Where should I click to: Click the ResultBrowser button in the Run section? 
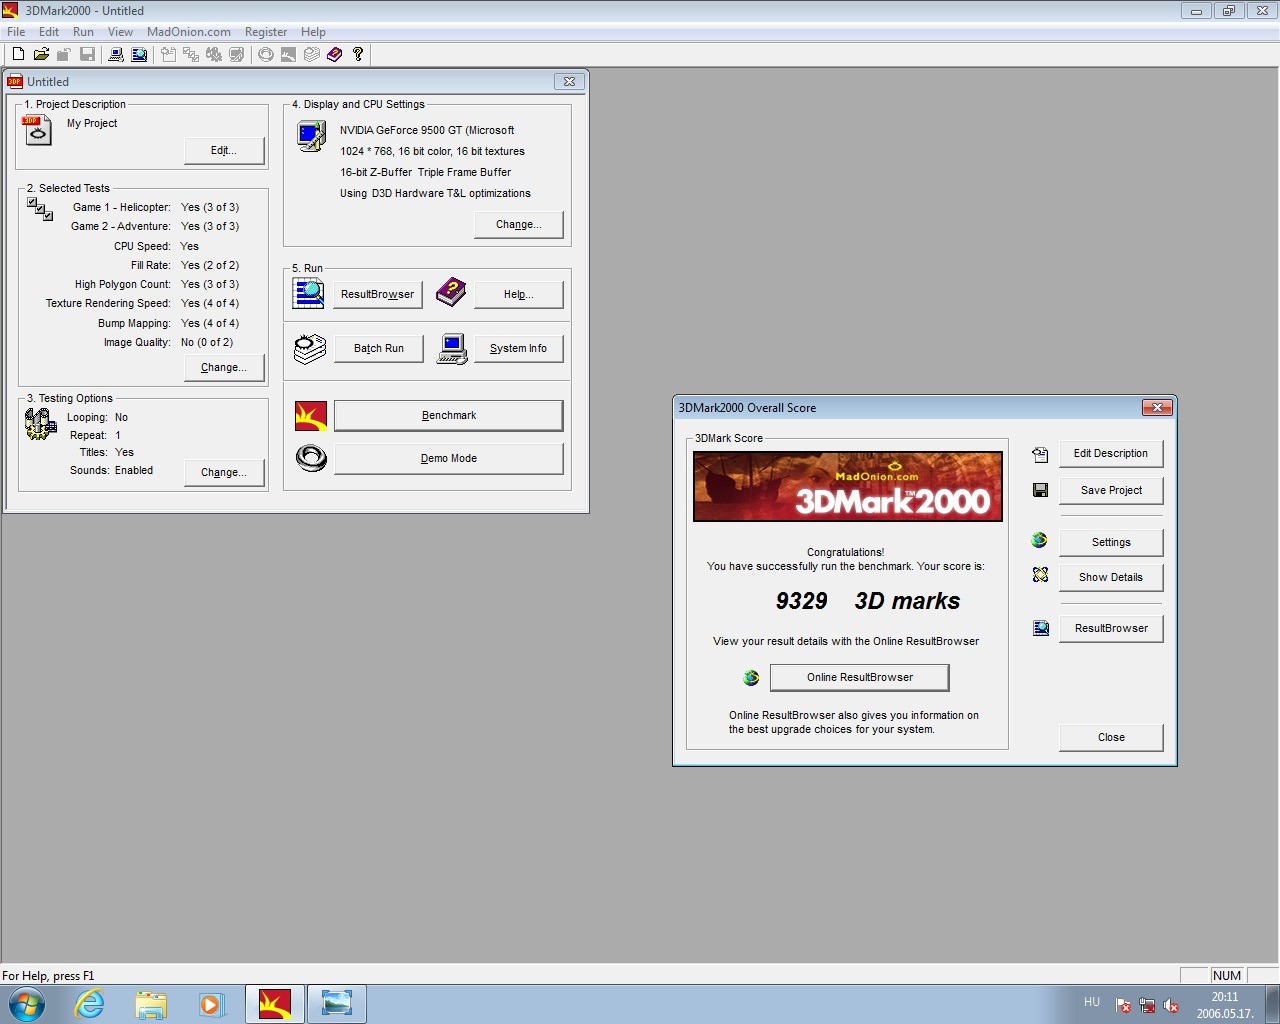378,295
